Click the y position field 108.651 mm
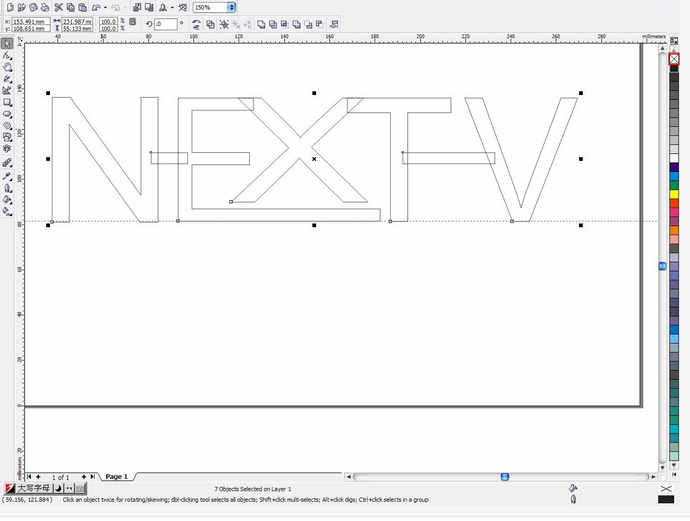 pyautogui.click(x=31, y=28)
